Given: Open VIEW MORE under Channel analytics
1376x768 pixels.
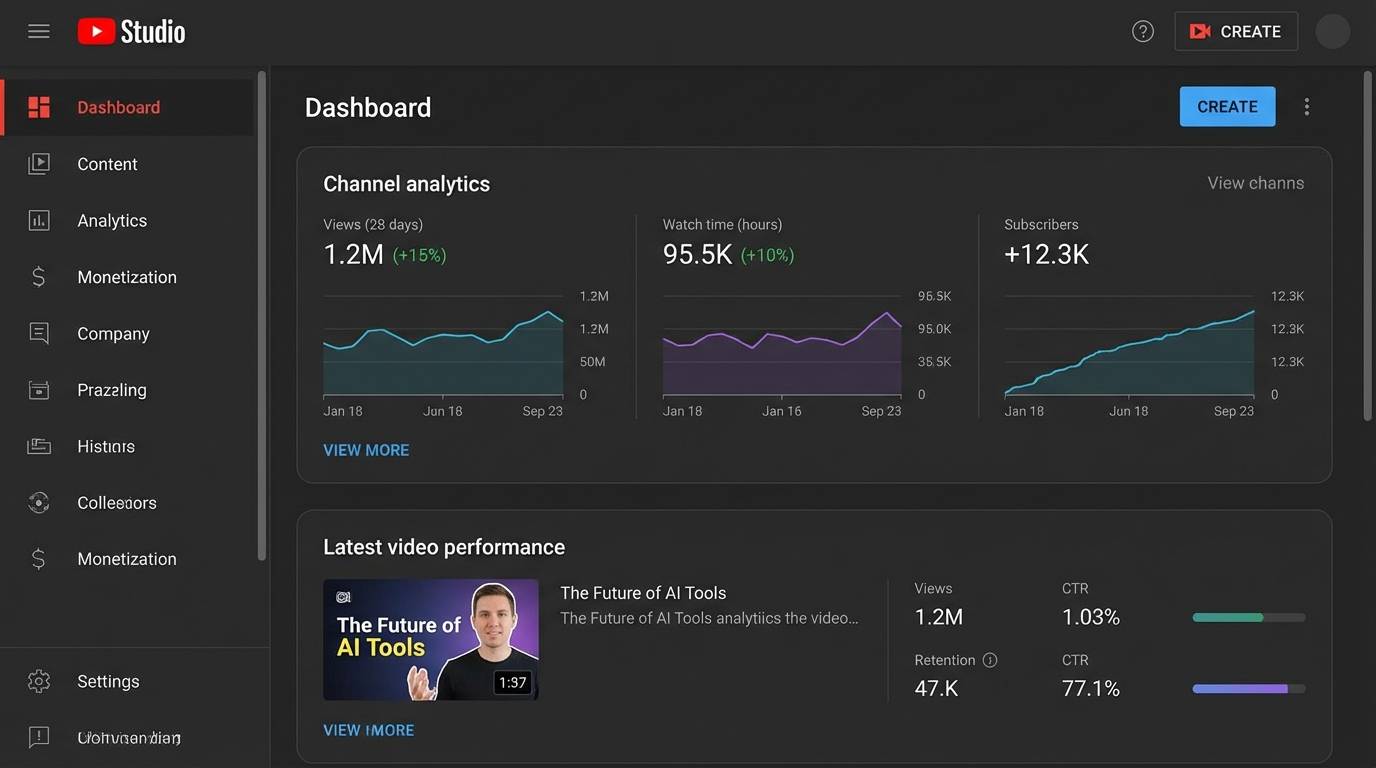Looking at the screenshot, I should pyautogui.click(x=366, y=450).
